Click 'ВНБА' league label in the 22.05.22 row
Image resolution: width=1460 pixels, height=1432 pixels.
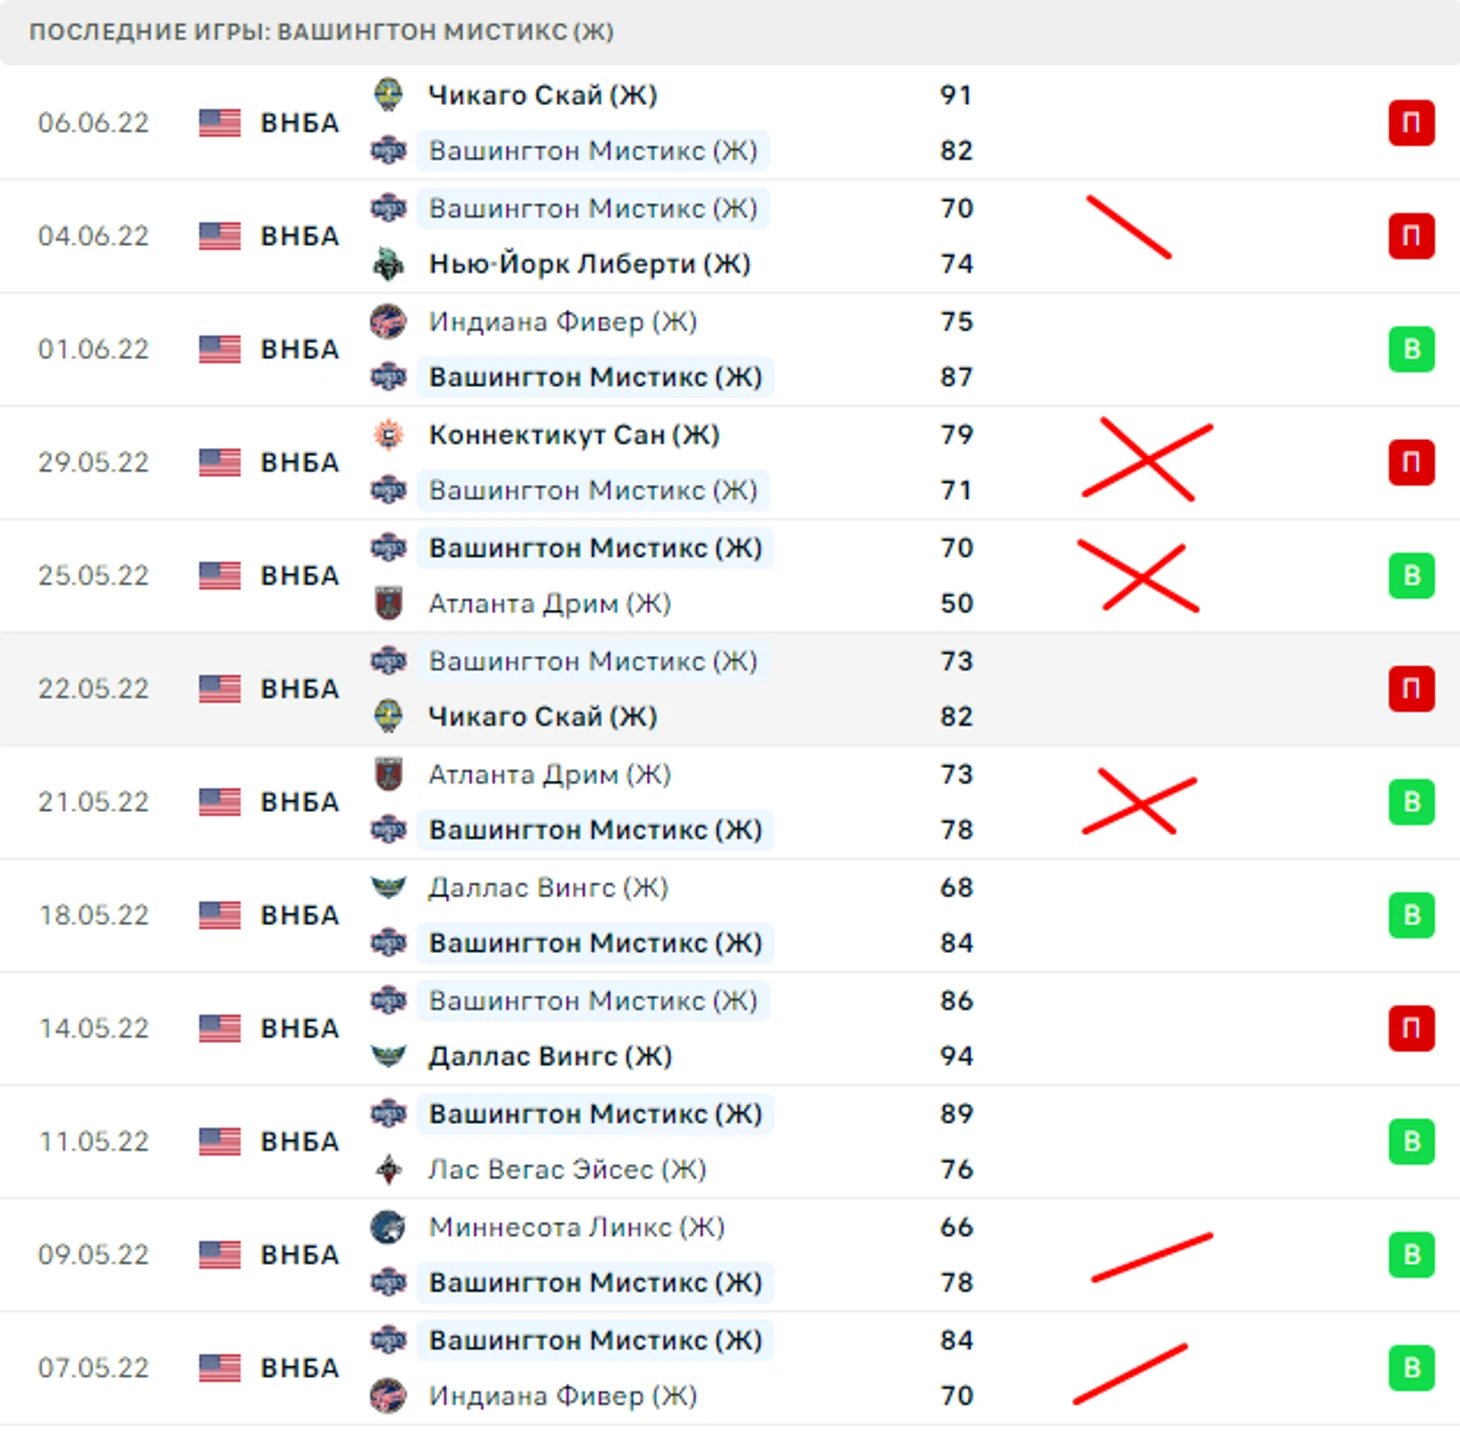(300, 689)
